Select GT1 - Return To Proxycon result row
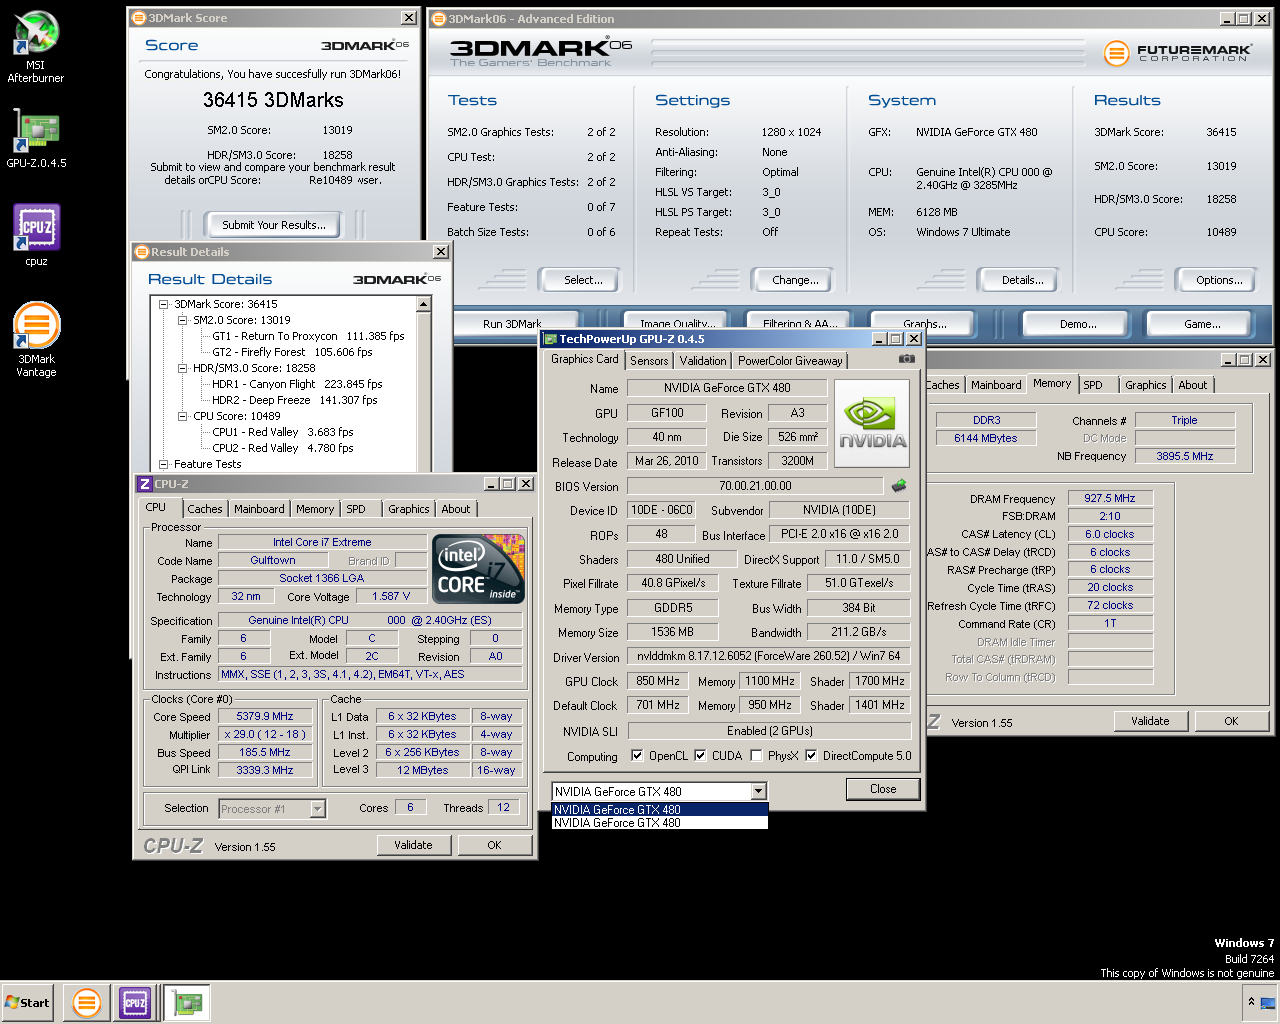The width and height of the screenshot is (1280, 1024). [x=308, y=336]
